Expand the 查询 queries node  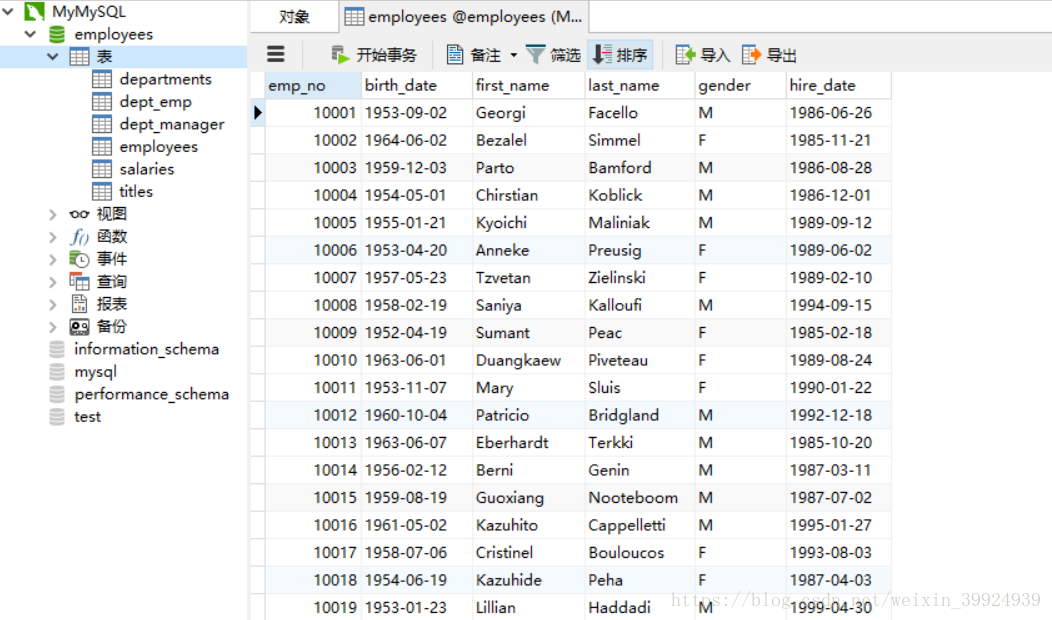[x=52, y=282]
